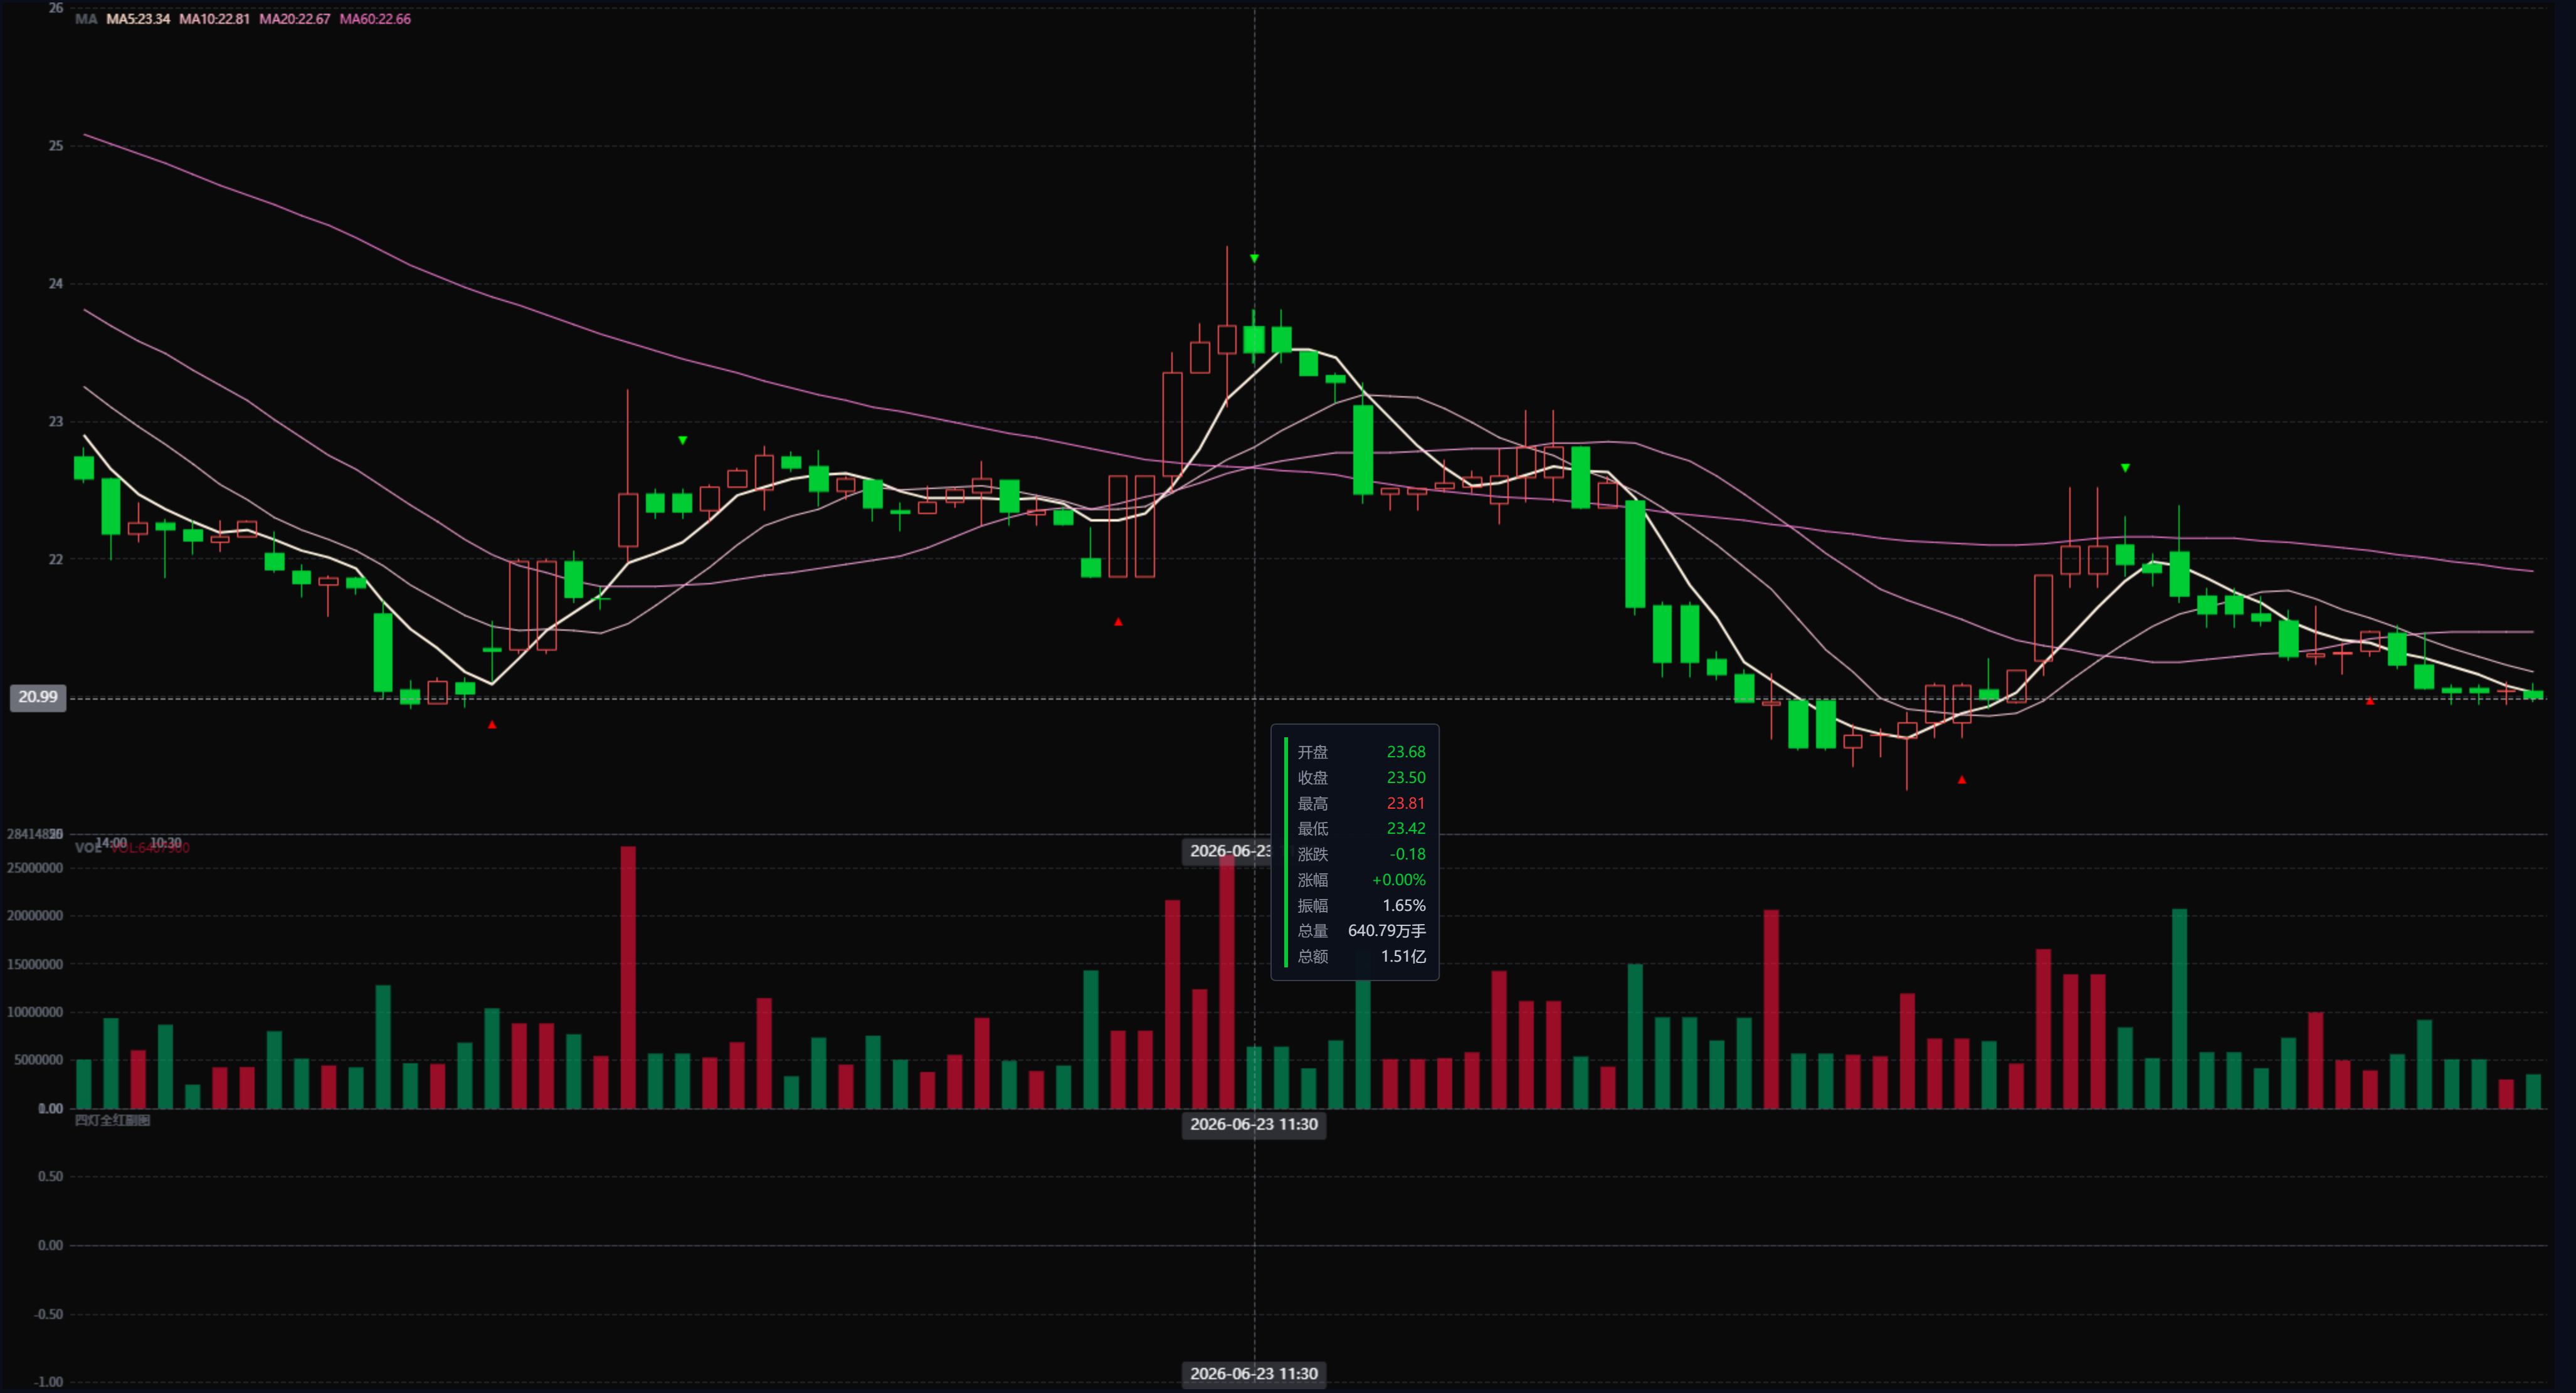Click the 20000000 volume axis label

click(35, 916)
